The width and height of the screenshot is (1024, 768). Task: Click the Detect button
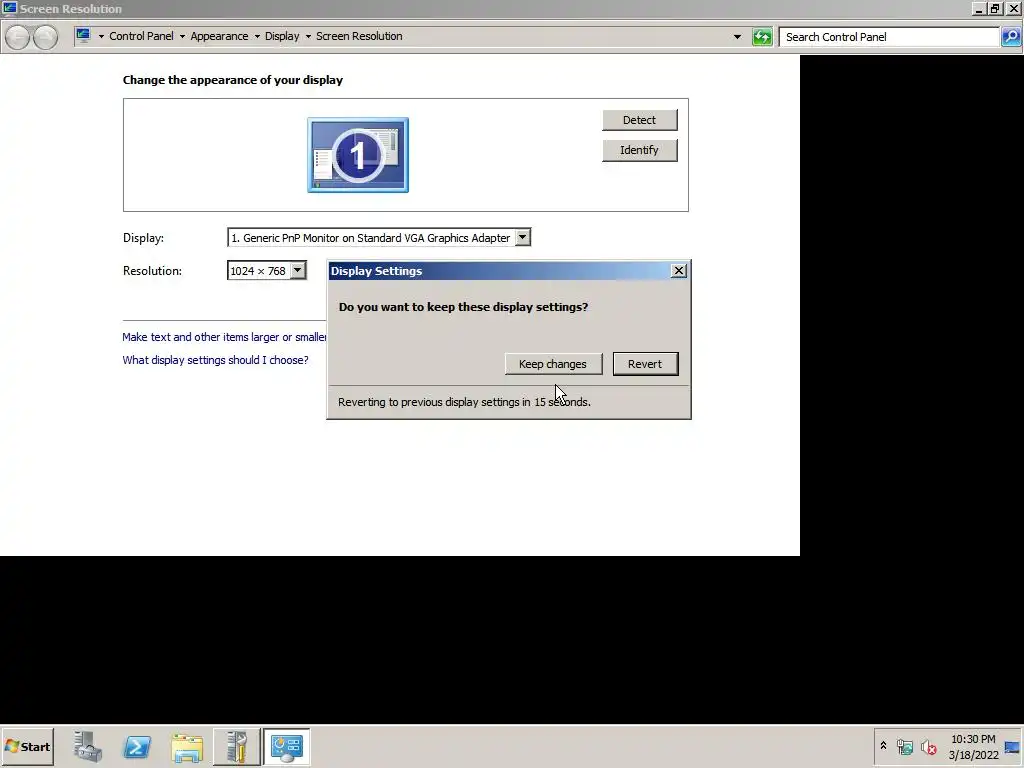[639, 120]
